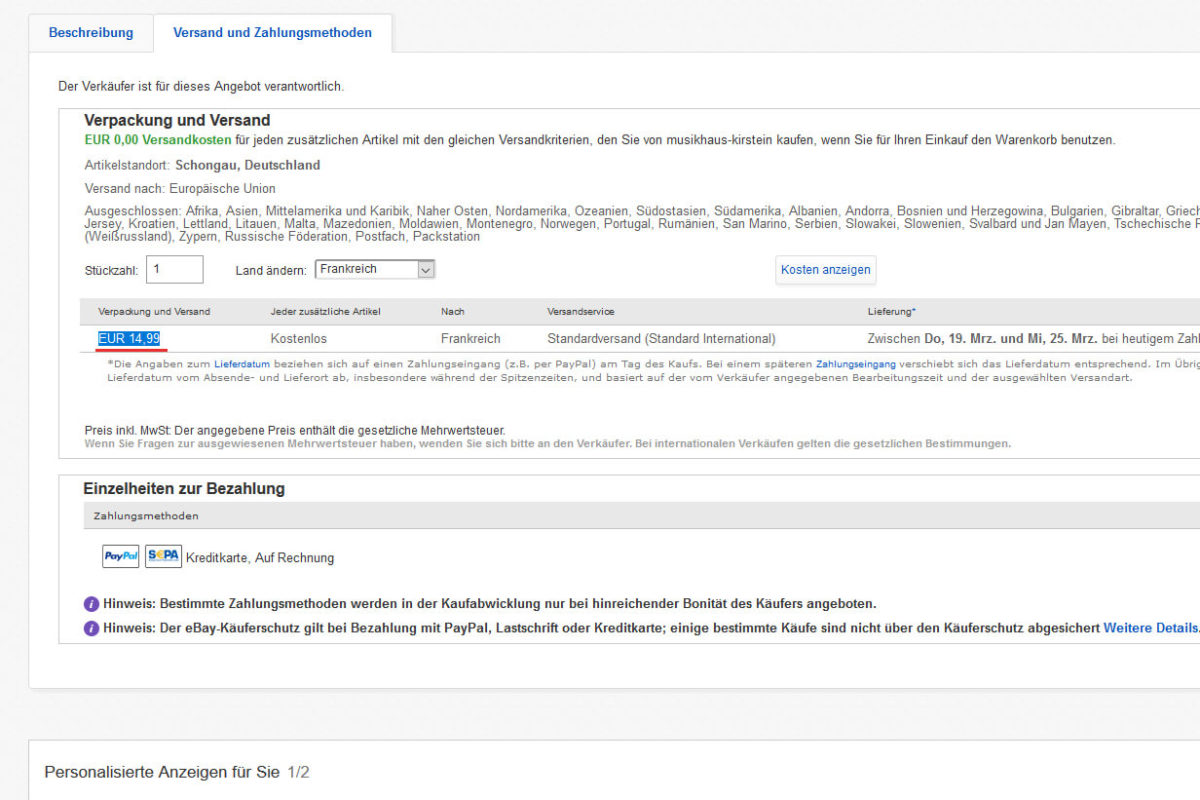Click the highlighted EUR 14,99 shipping cost

129,339
